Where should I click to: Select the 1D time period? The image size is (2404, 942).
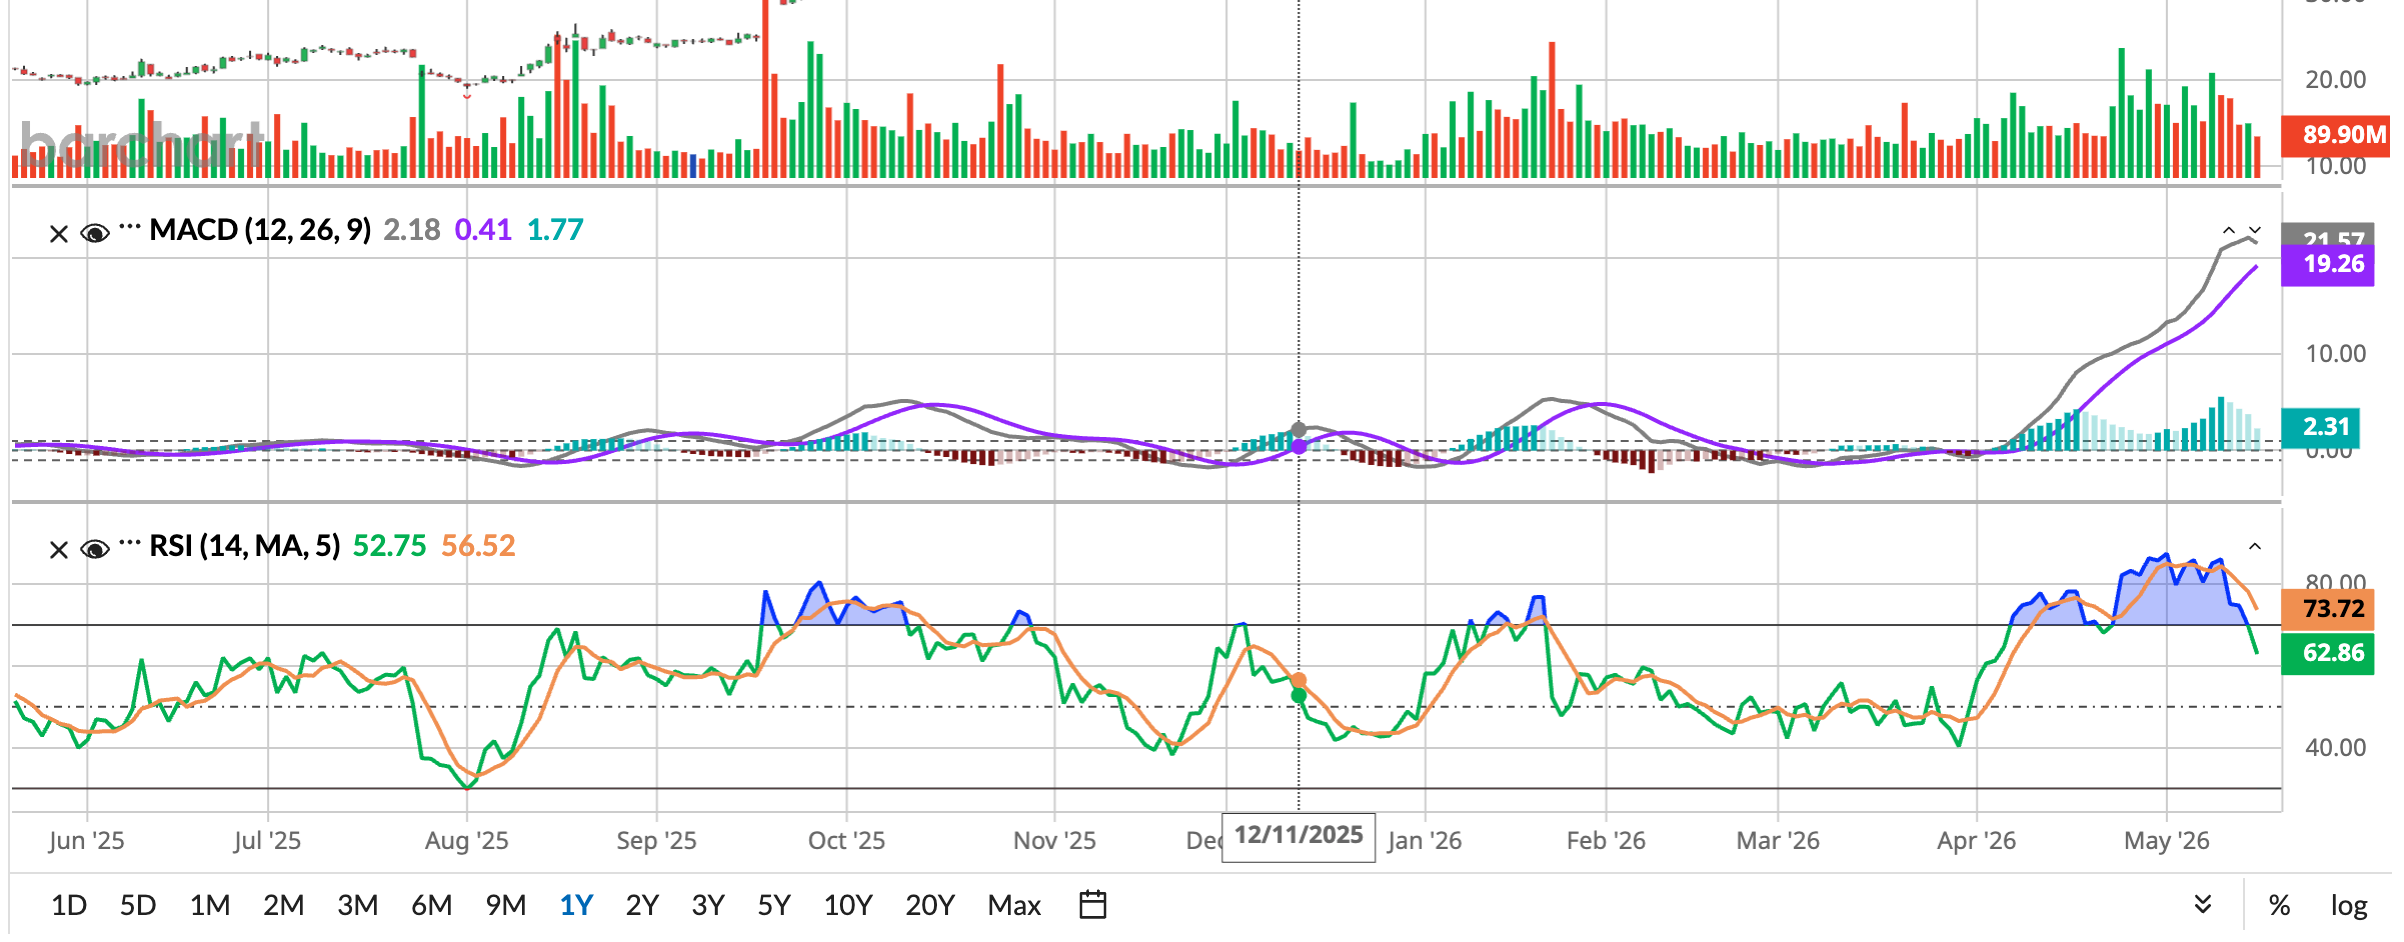tap(69, 906)
